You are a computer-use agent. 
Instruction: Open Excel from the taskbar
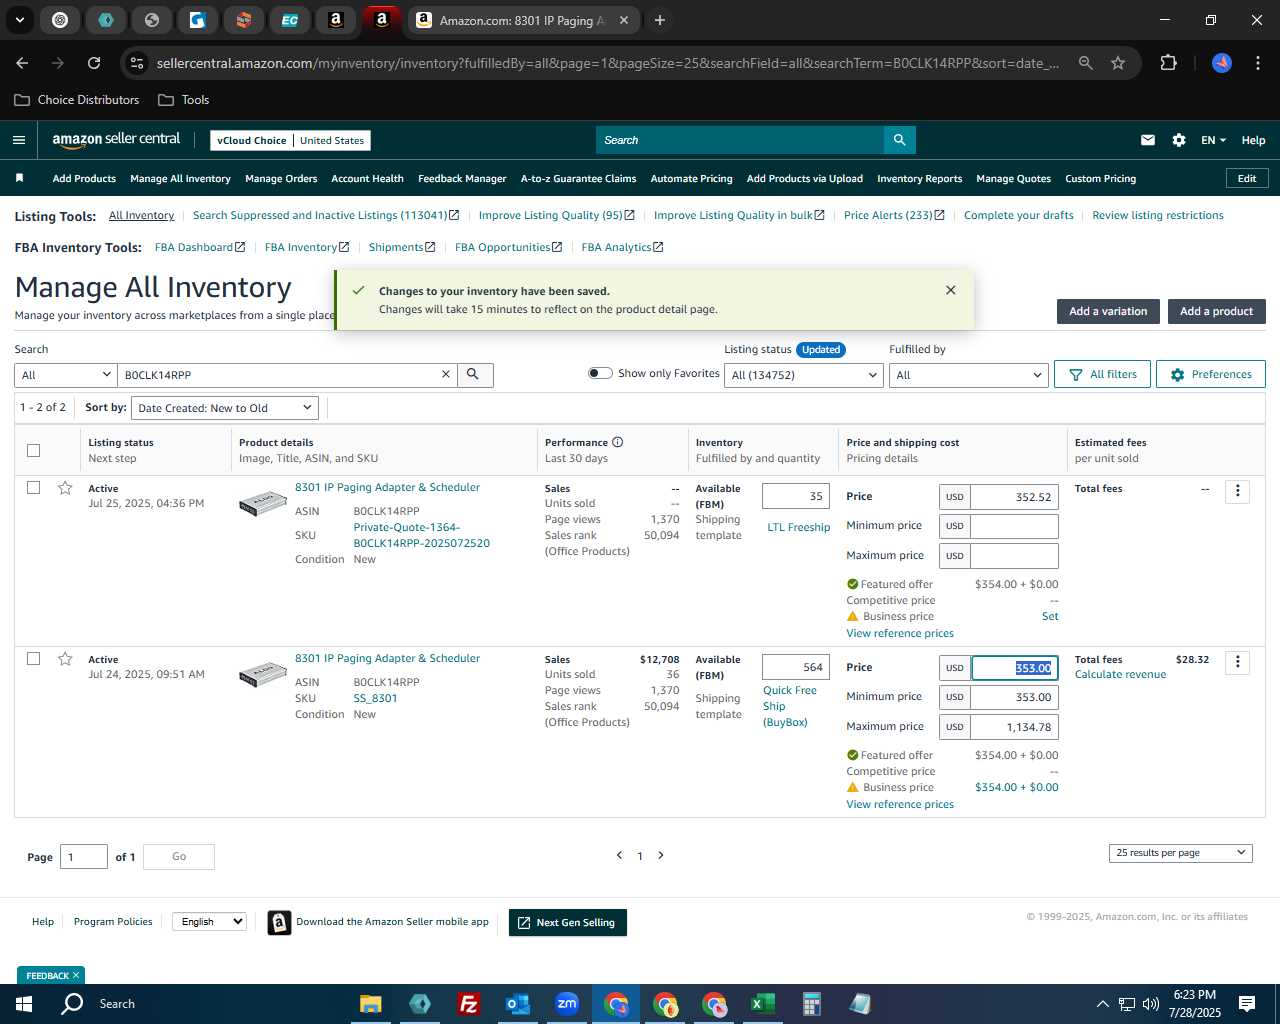click(762, 1004)
